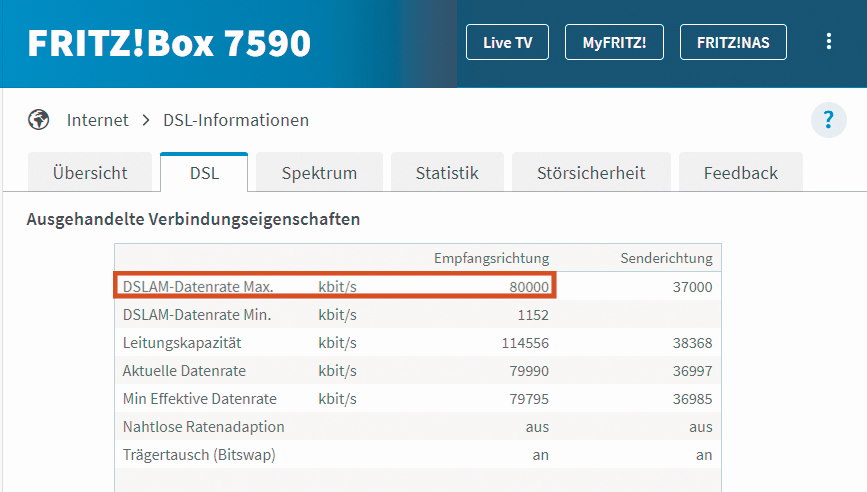The image size is (867, 492).
Task: Click the globe Internet icon
Action: (x=39, y=119)
